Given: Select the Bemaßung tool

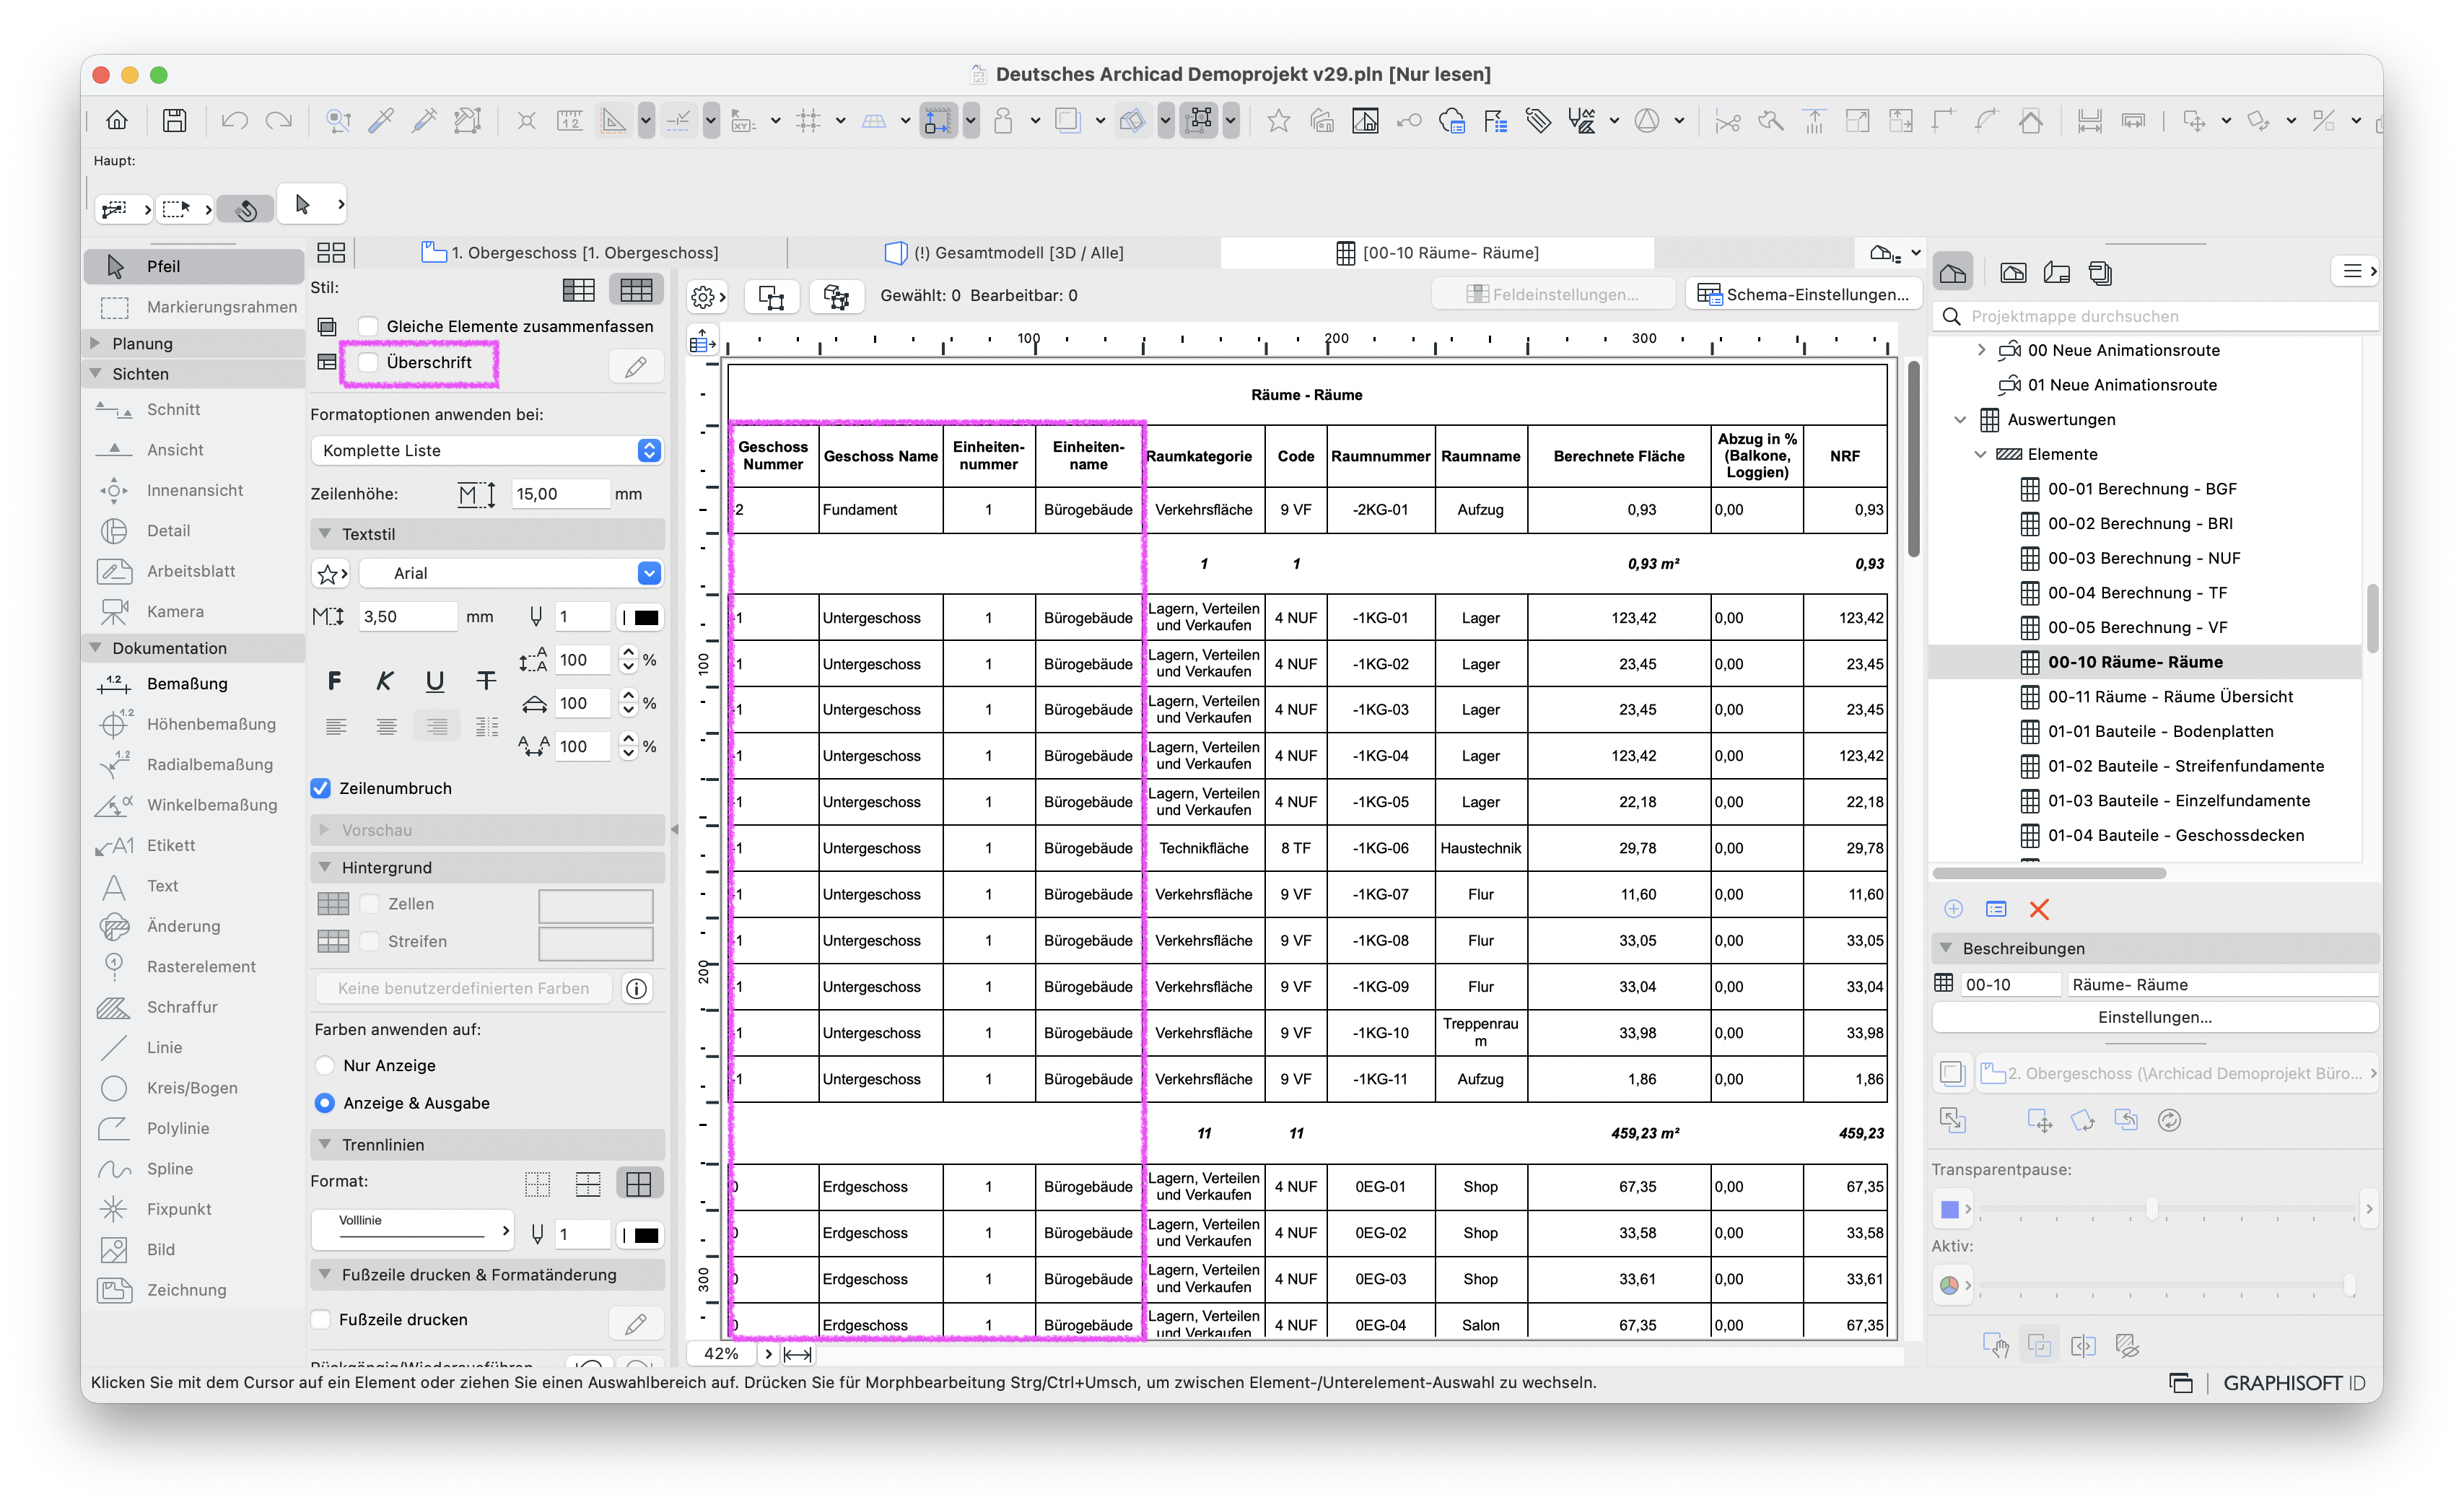Looking at the screenshot, I should [194, 683].
